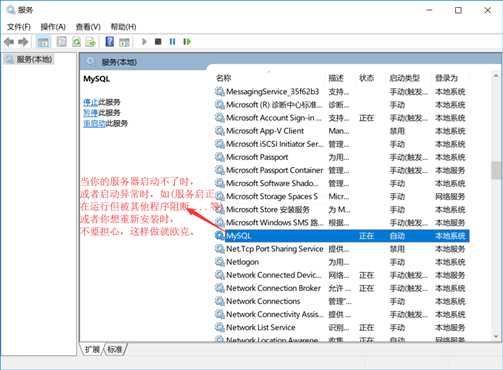
Task: Click the scrollbar down arrow
Action: click(496, 337)
